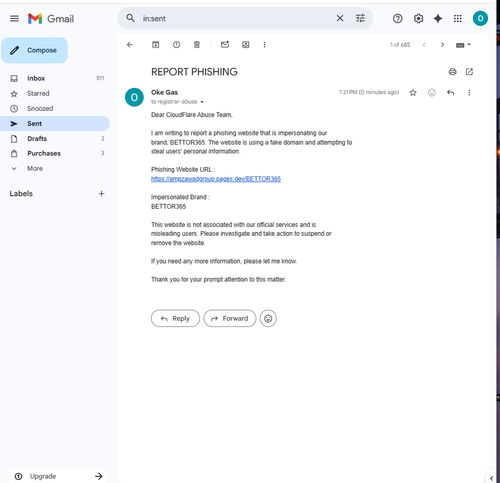Click the reply arrow in message header
This screenshot has height=483, width=500.
click(451, 93)
